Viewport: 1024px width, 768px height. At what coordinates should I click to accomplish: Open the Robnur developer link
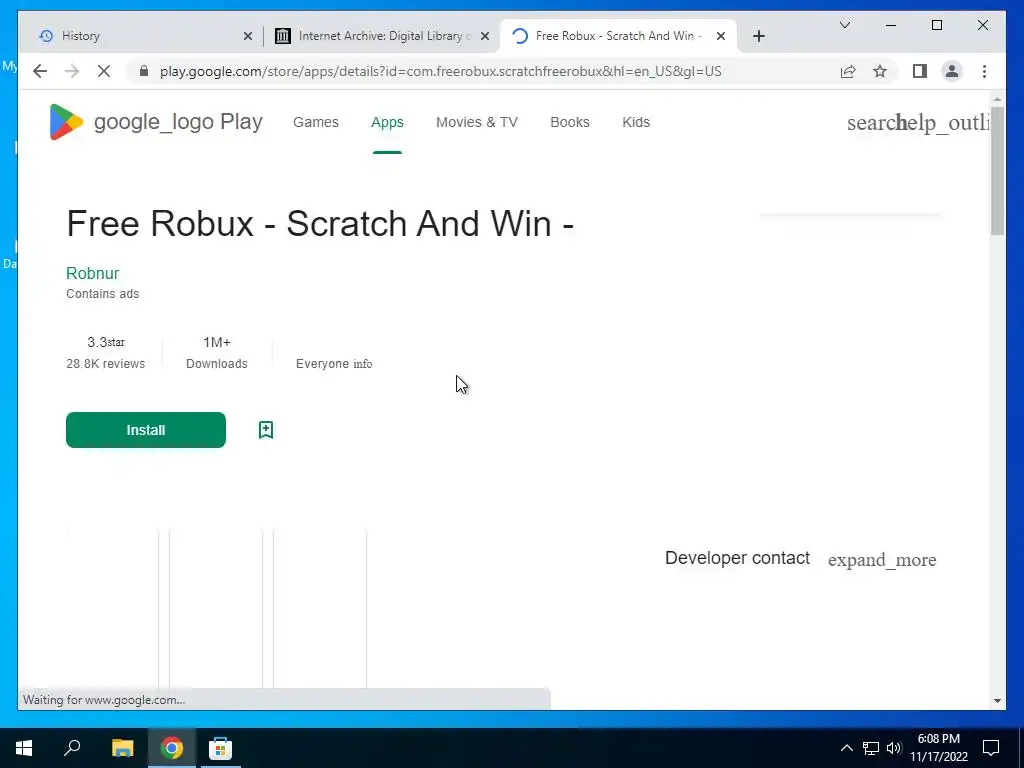tap(92, 273)
